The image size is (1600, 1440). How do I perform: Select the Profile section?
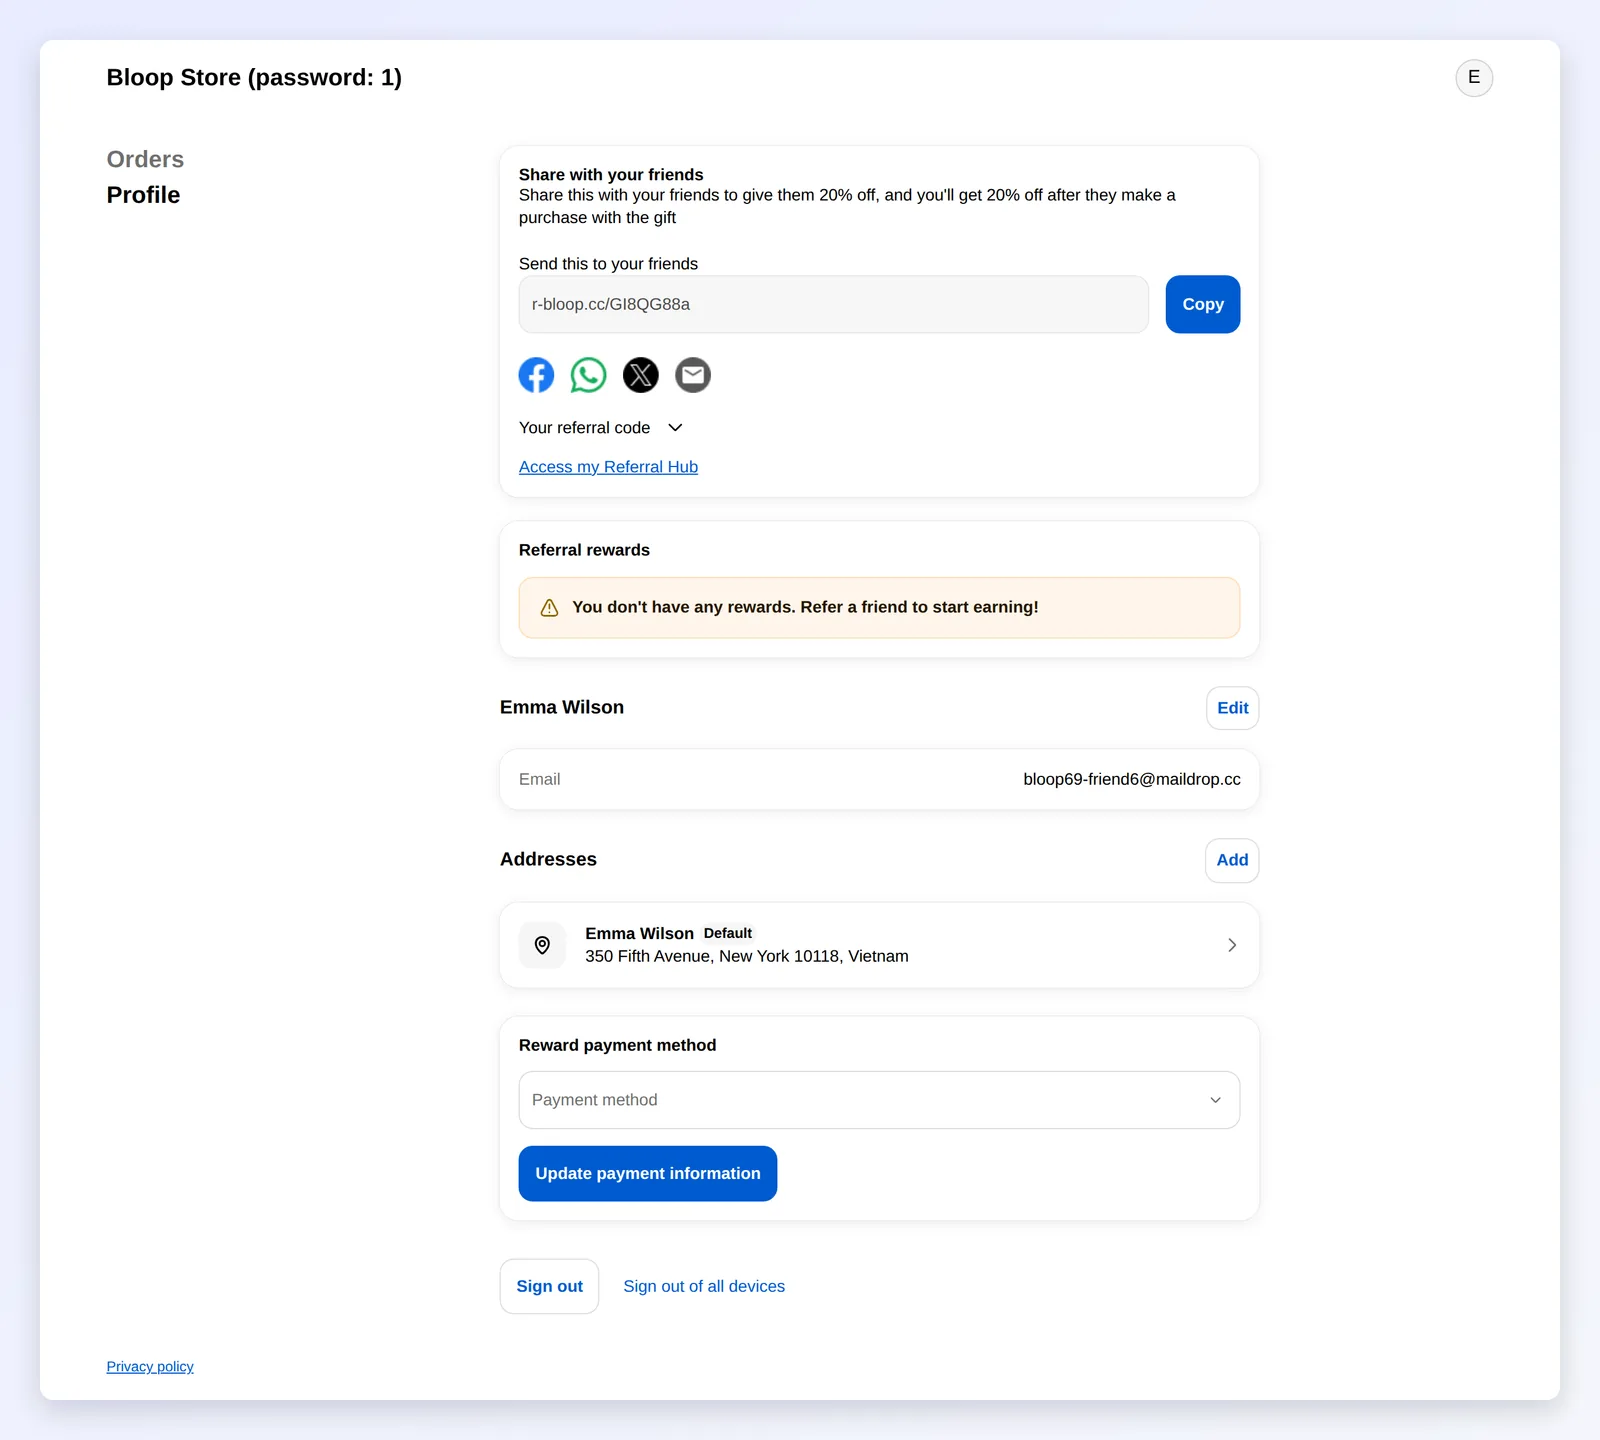143,195
